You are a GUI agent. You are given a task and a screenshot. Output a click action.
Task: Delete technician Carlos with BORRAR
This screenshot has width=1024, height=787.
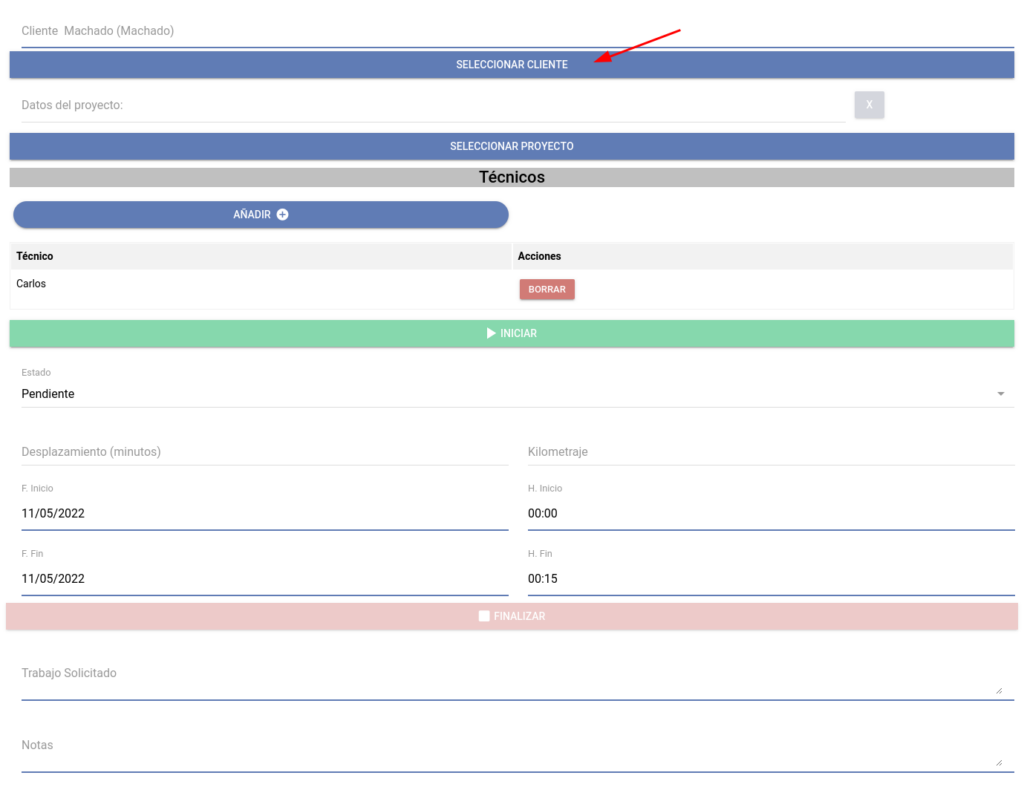[x=547, y=289]
